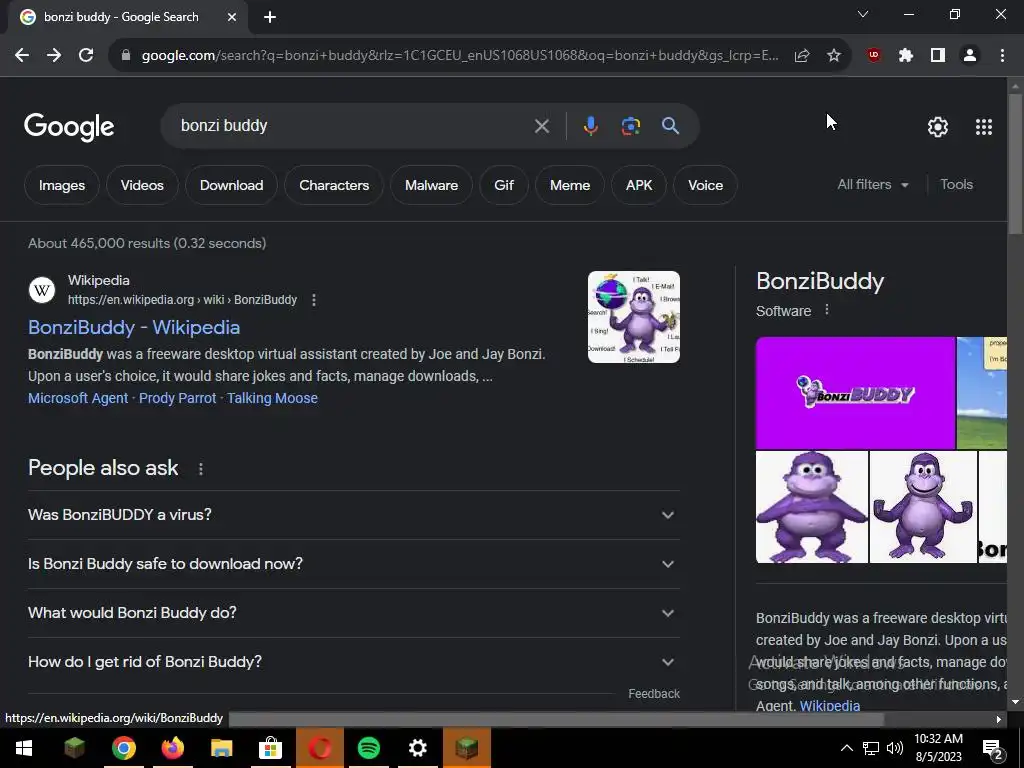Bookmark this page with the star icon
The width and height of the screenshot is (1024, 768).
[834, 56]
